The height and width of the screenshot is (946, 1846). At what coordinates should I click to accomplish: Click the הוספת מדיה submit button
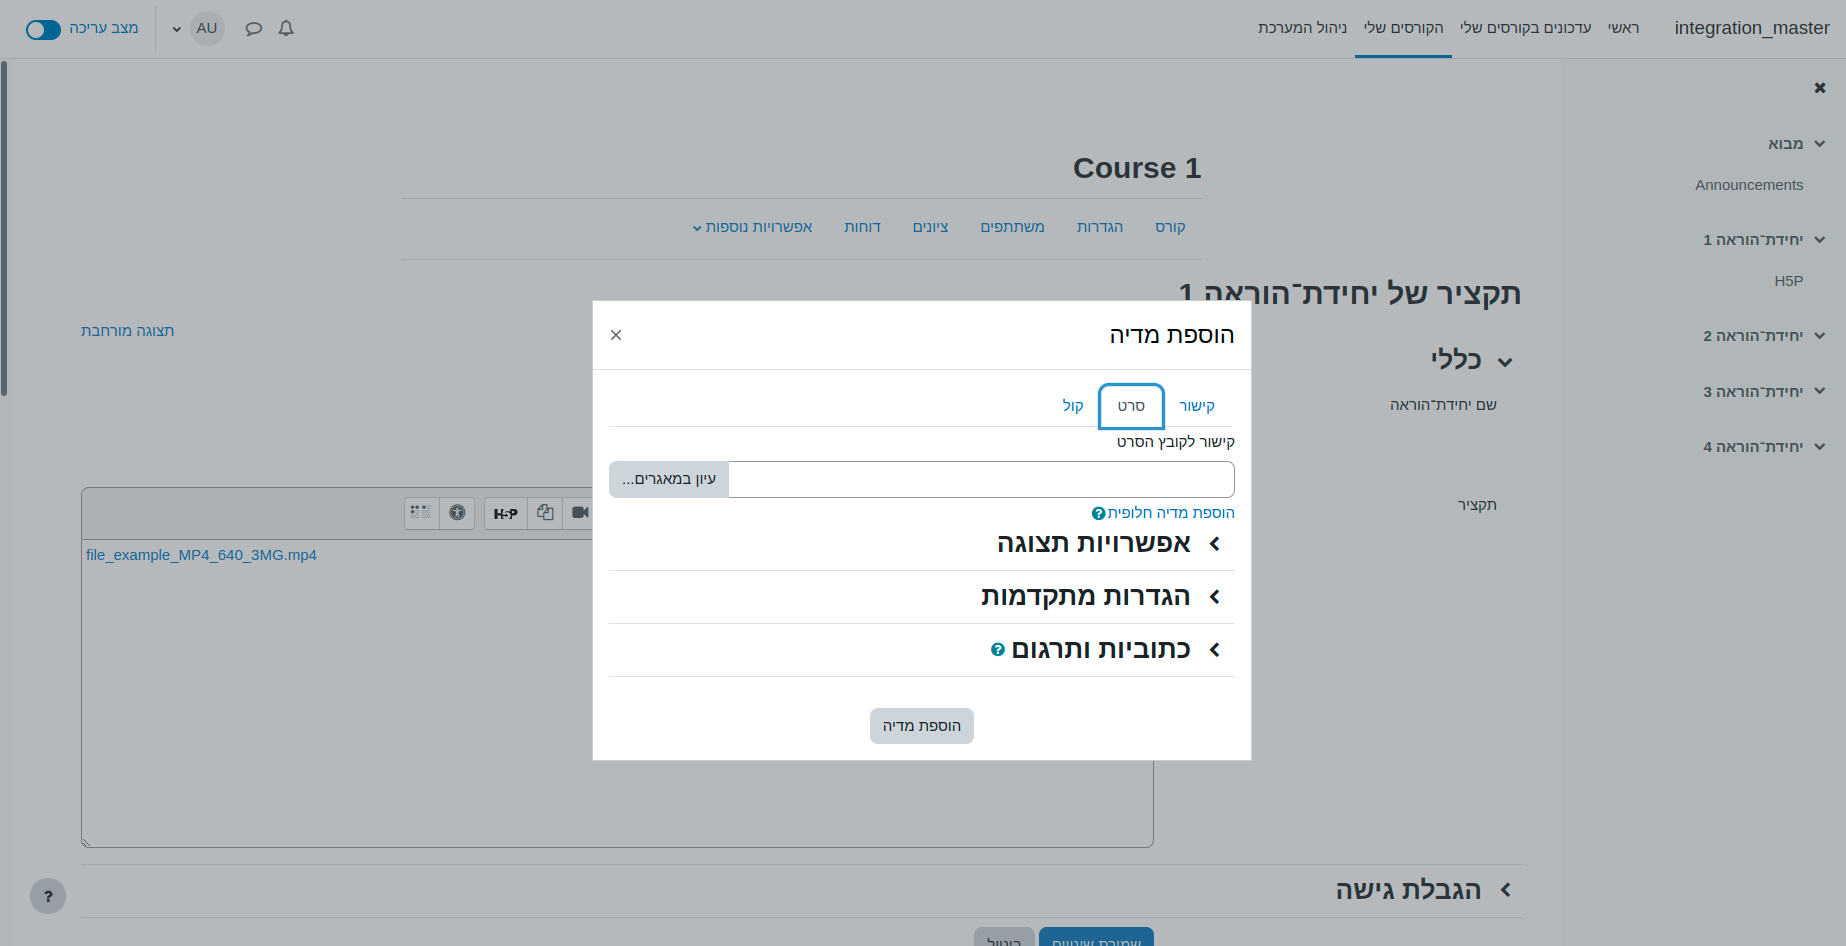click(x=922, y=726)
